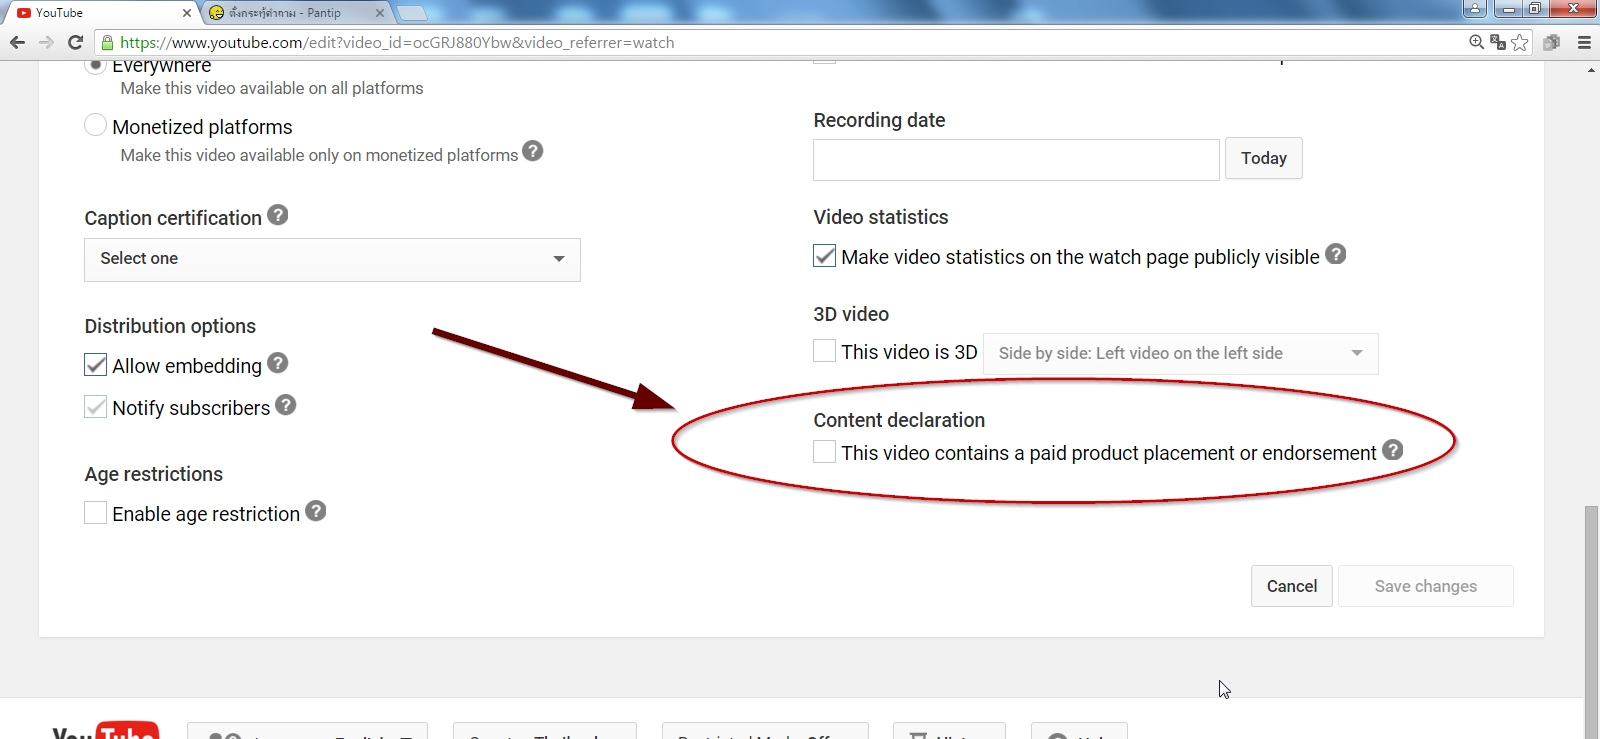1600x739 pixels.
Task: Click the gray extension icon beside the bookmark star
Action: (1552, 42)
